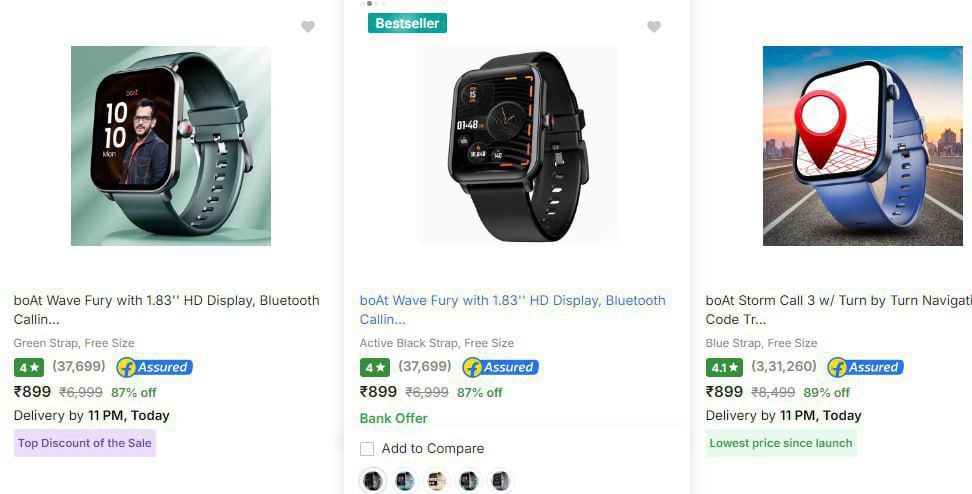
Task: Click the Bestseller badge
Action: pos(407,24)
